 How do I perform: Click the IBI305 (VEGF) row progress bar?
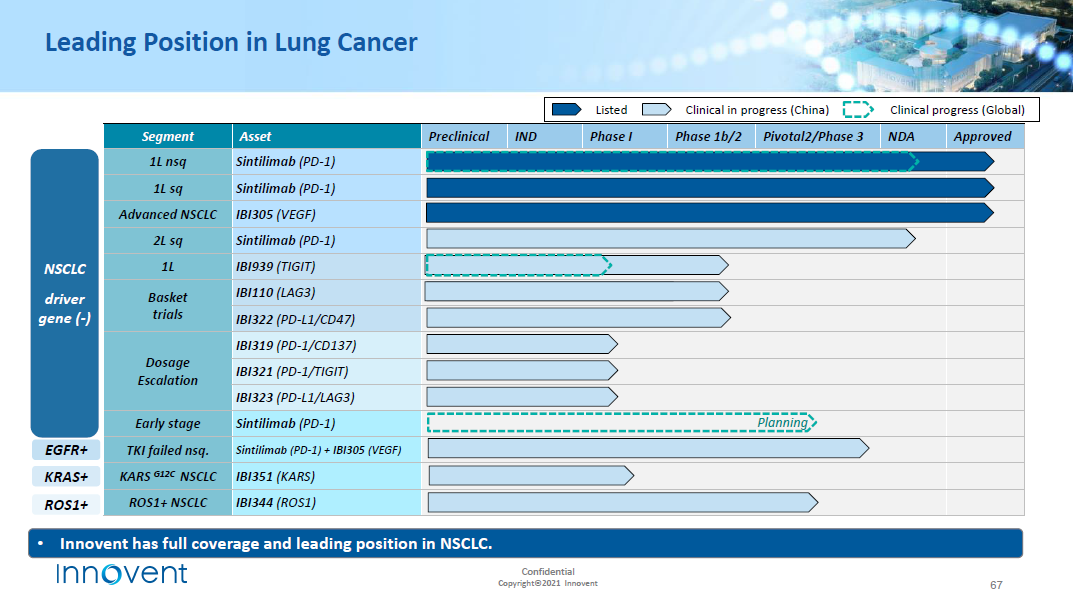(710, 213)
